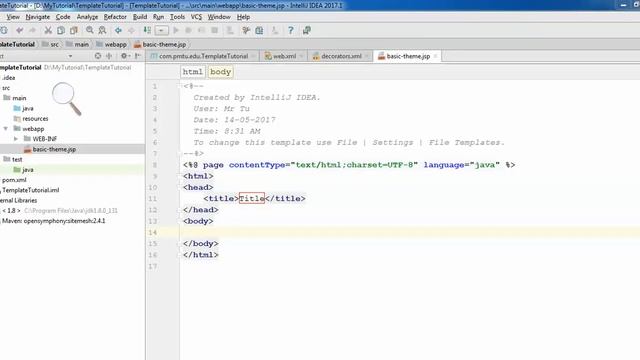Click the body breadcrumb in the editor
The image size is (640, 360).
coord(220,72)
